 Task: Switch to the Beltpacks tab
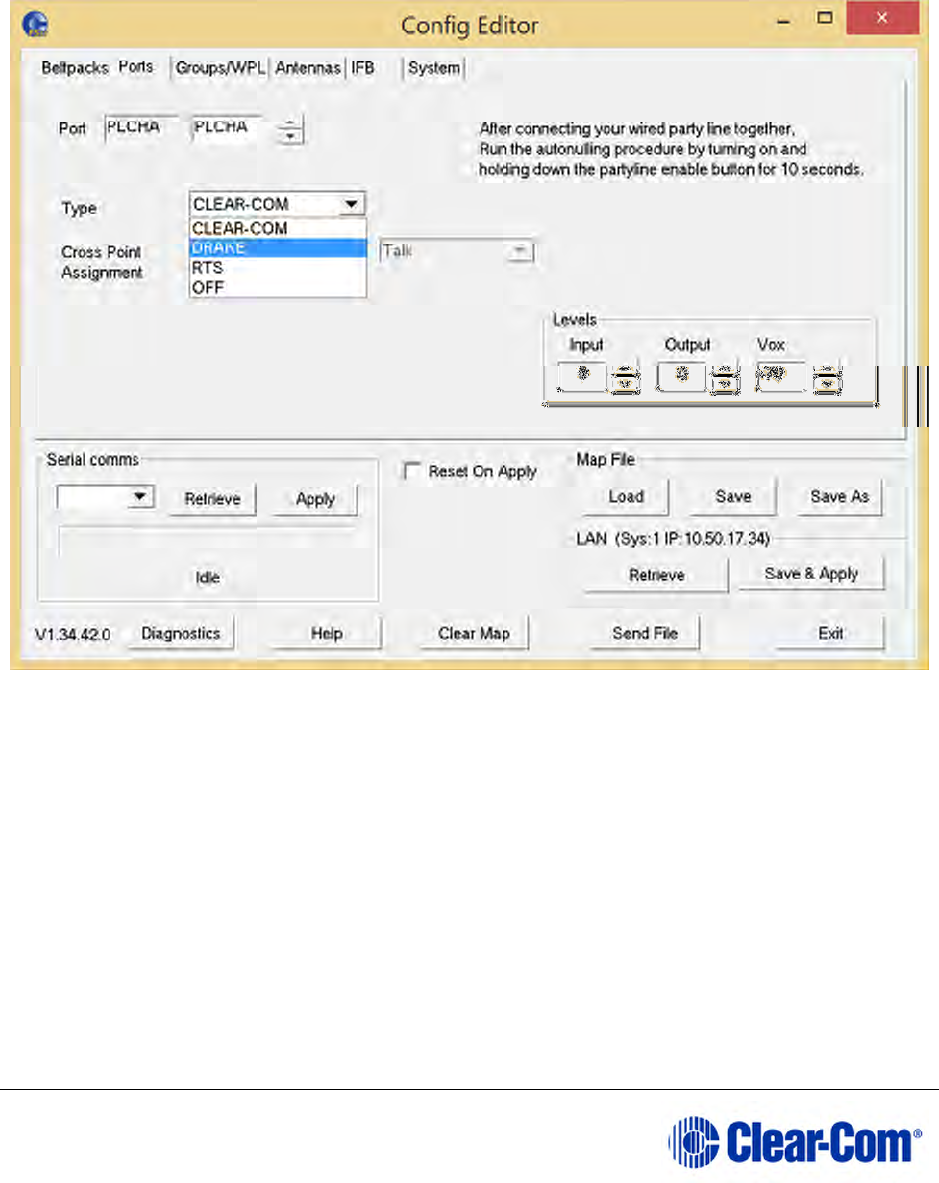(x=75, y=68)
